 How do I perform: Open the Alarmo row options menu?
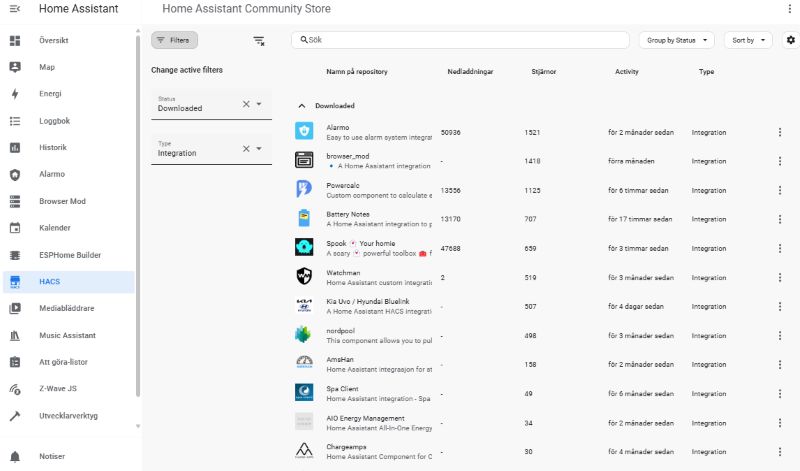coord(780,133)
